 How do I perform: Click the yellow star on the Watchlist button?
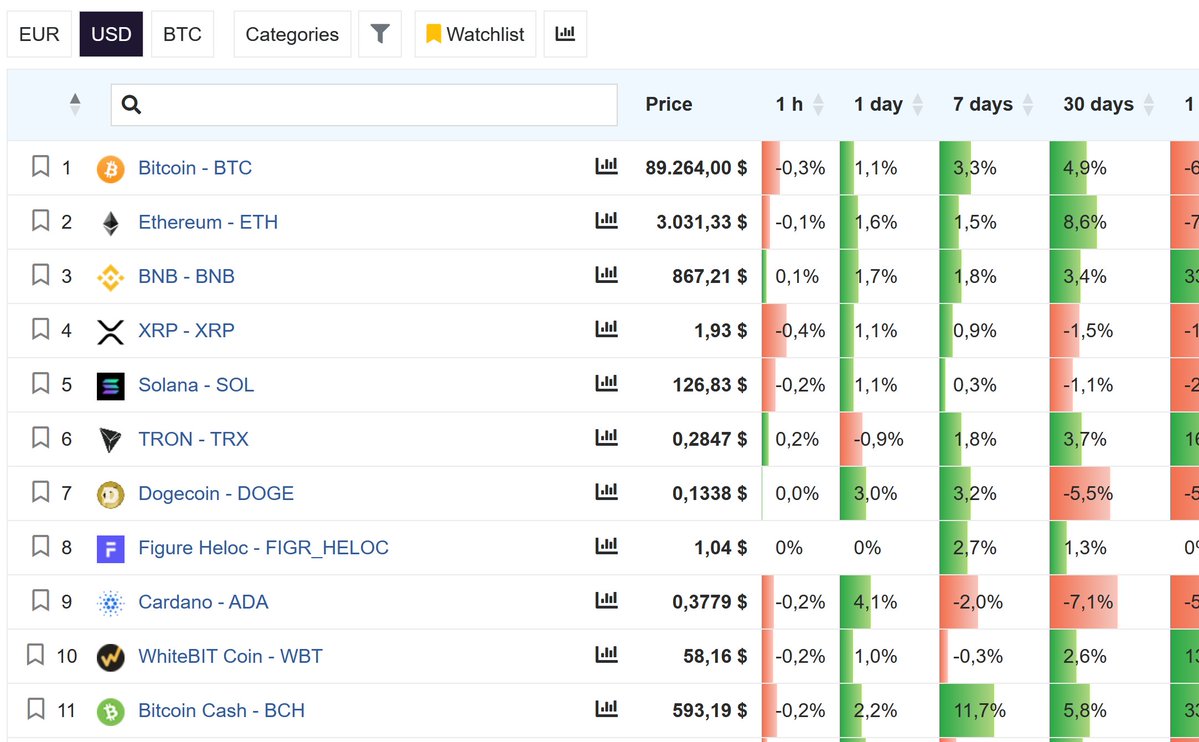tap(432, 33)
